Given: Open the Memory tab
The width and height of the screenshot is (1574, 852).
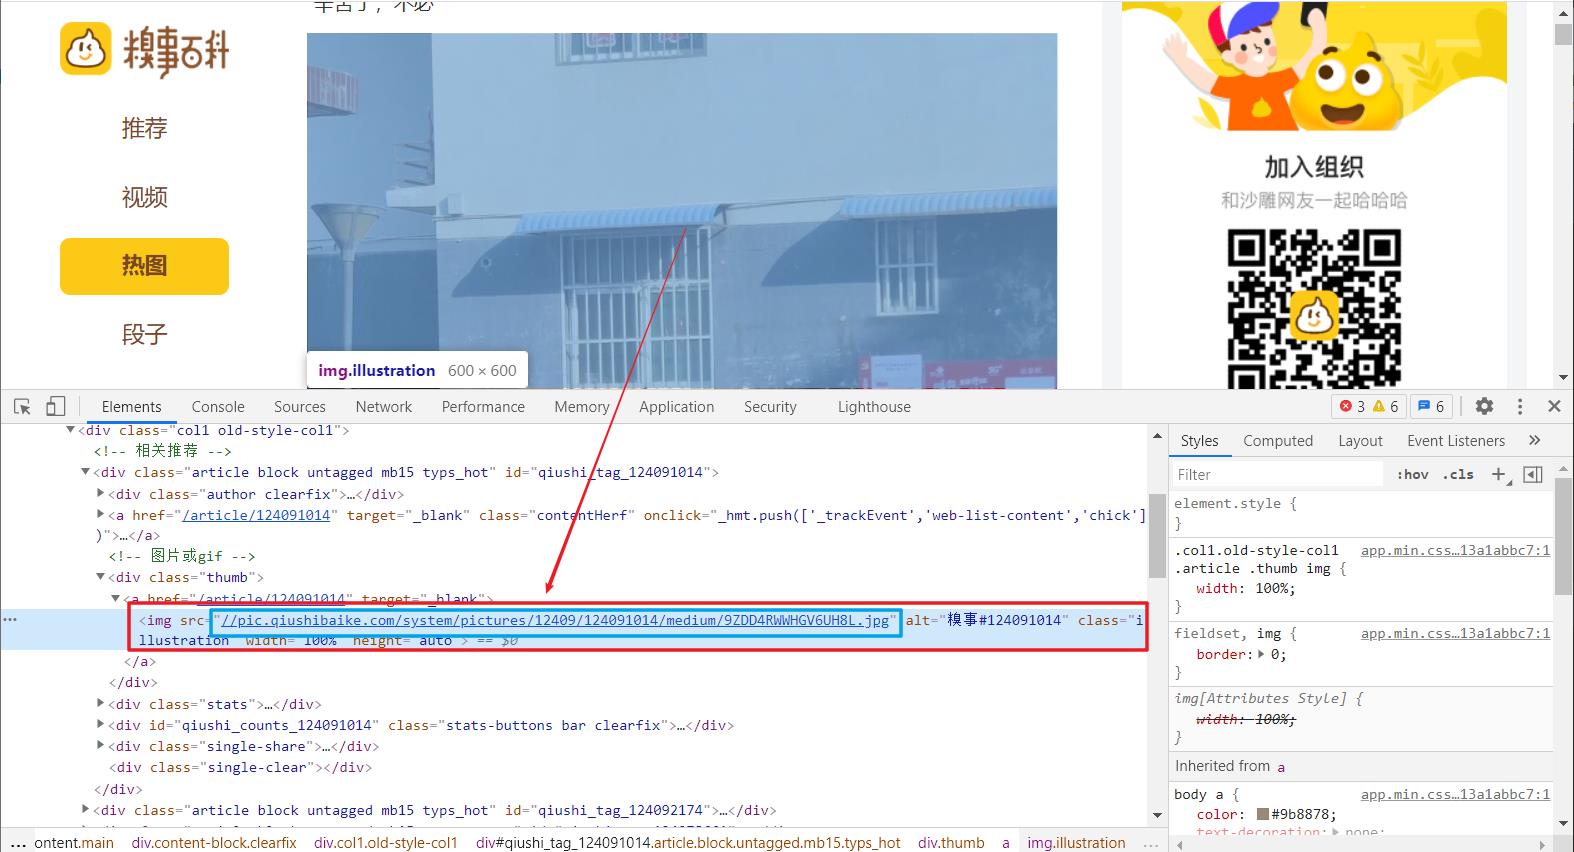Looking at the screenshot, I should point(582,407).
